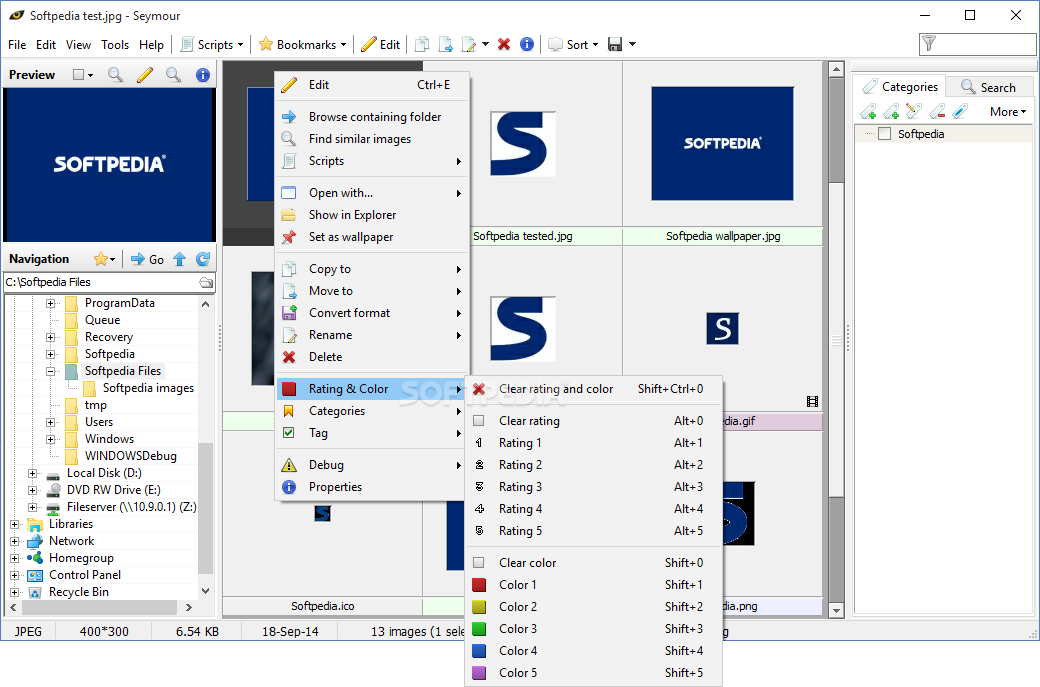Click the floppy disk save icon
This screenshot has width=1040, height=687.
tap(615, 44)
